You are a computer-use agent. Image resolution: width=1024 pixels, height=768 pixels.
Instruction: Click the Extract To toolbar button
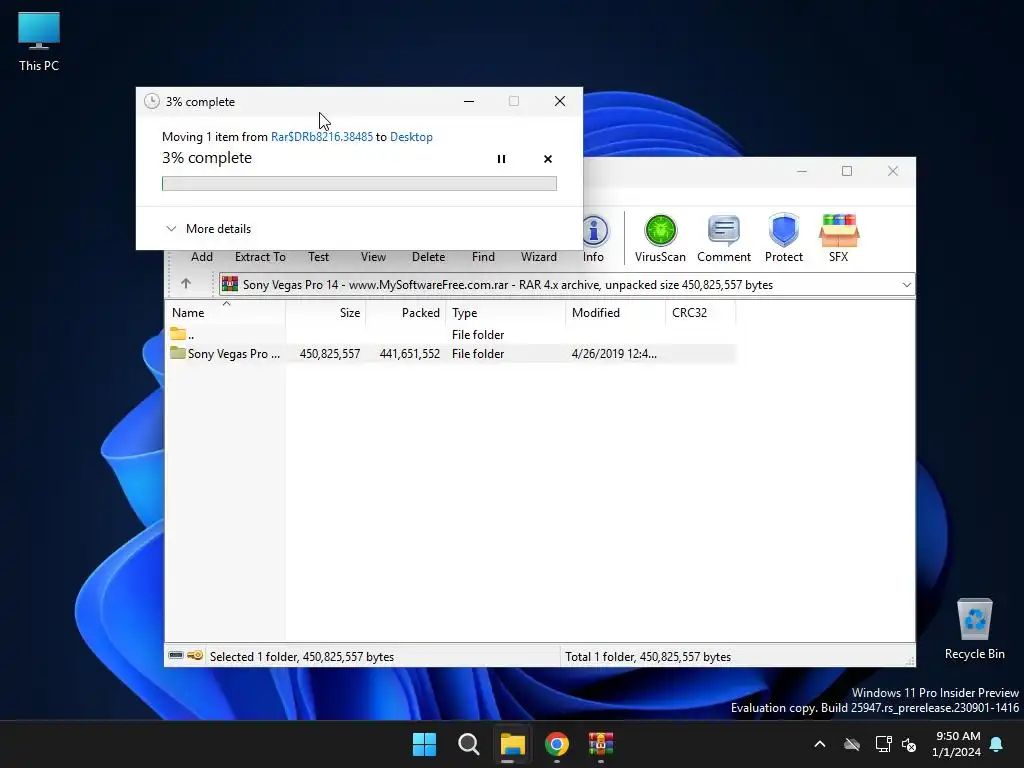pyautogui.click(x=260, y=257)
